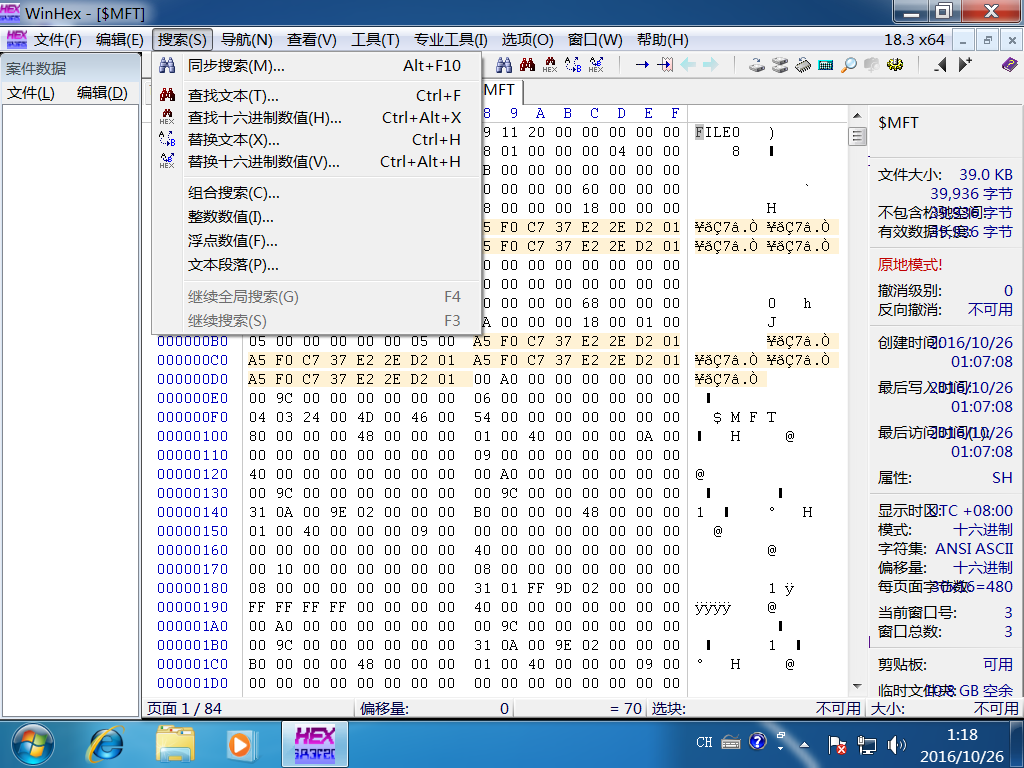This screenshot has height=768, width=1024.
Task: Open the 文件(F) menu
Action: pos(57,40)
